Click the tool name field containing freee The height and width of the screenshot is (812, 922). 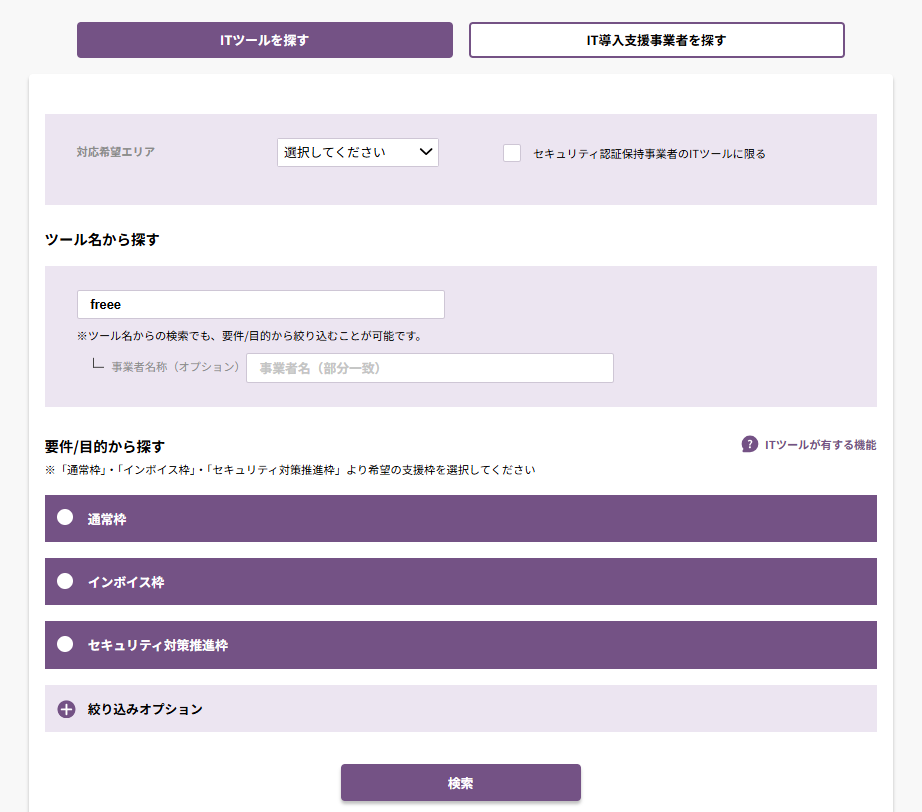pos(260,304)
